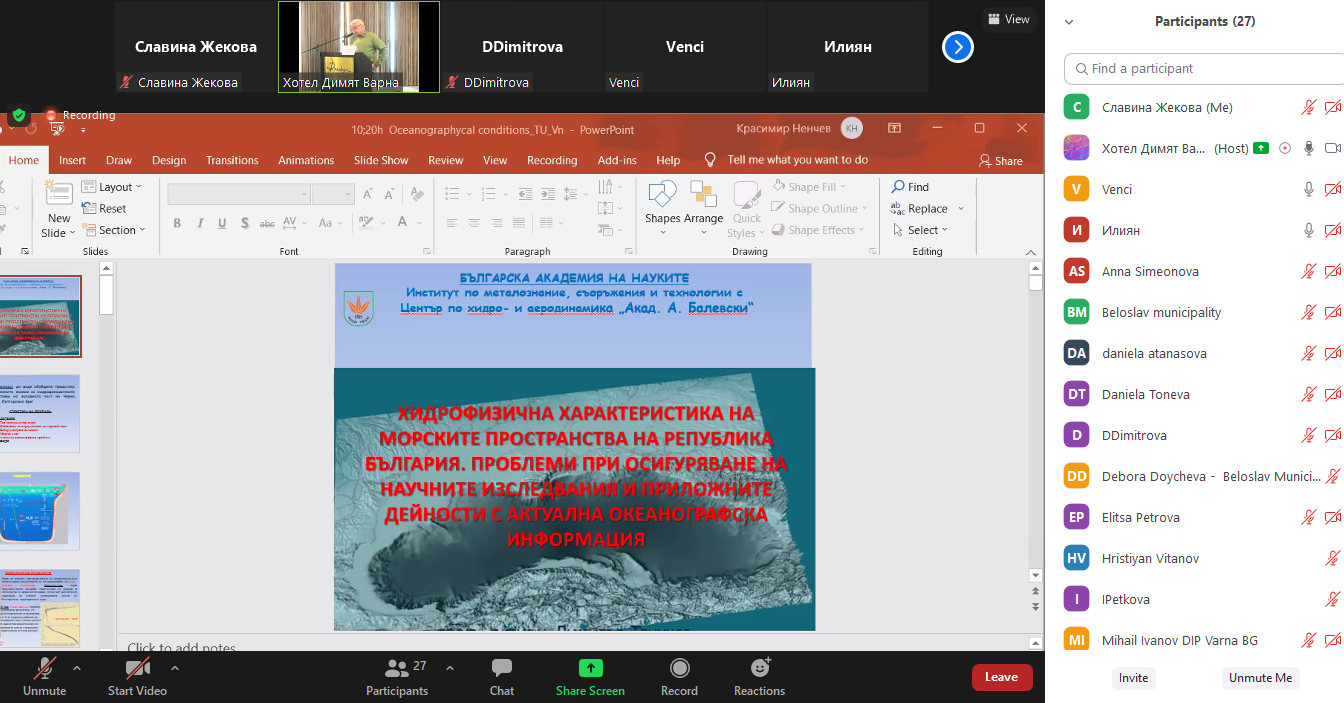1344x703 pixels.
Task: Open the Select dropdown in Editing group
Action: pyautogui.click(x=920, y=230)
